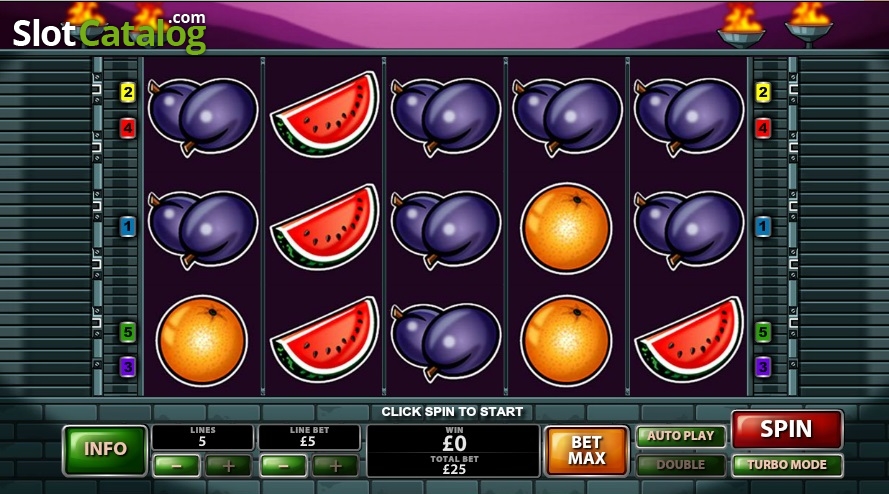Select the green payline 5 marker on right
The height and width of the screenshot is (494, 889).
coord(763,332)
